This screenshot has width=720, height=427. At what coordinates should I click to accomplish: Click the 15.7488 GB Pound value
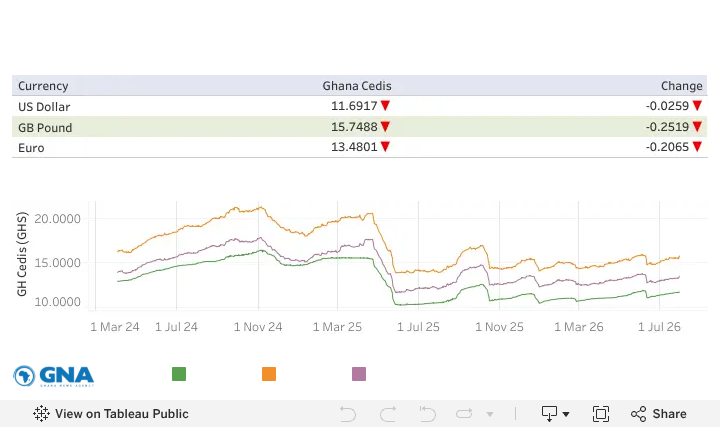point(354,127)
